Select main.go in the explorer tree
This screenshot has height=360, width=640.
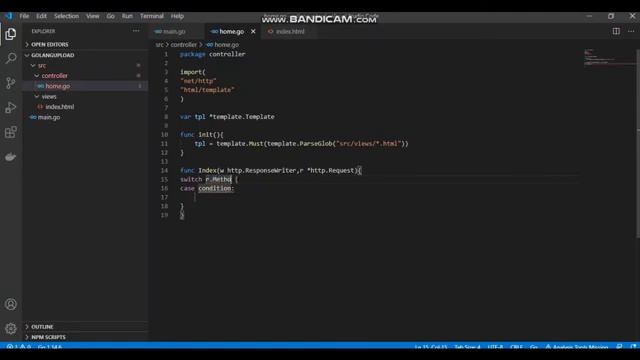pos(49,117)
